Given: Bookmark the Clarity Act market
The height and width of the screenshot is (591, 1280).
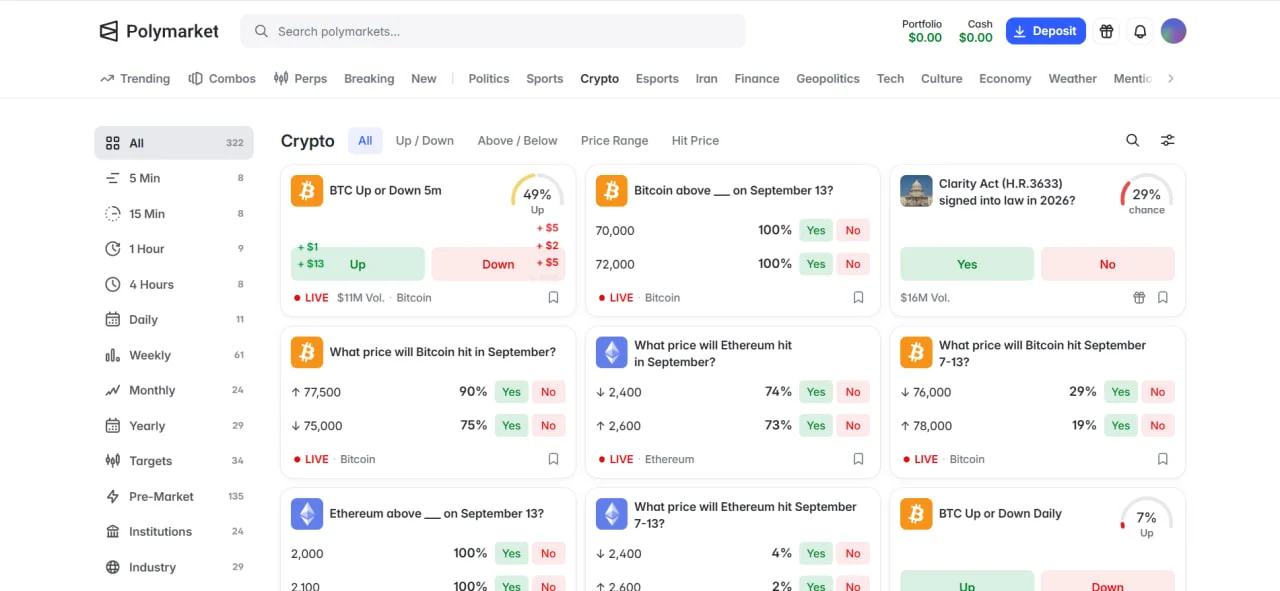Looking at the screenshot, I should tap(1162, 297).
